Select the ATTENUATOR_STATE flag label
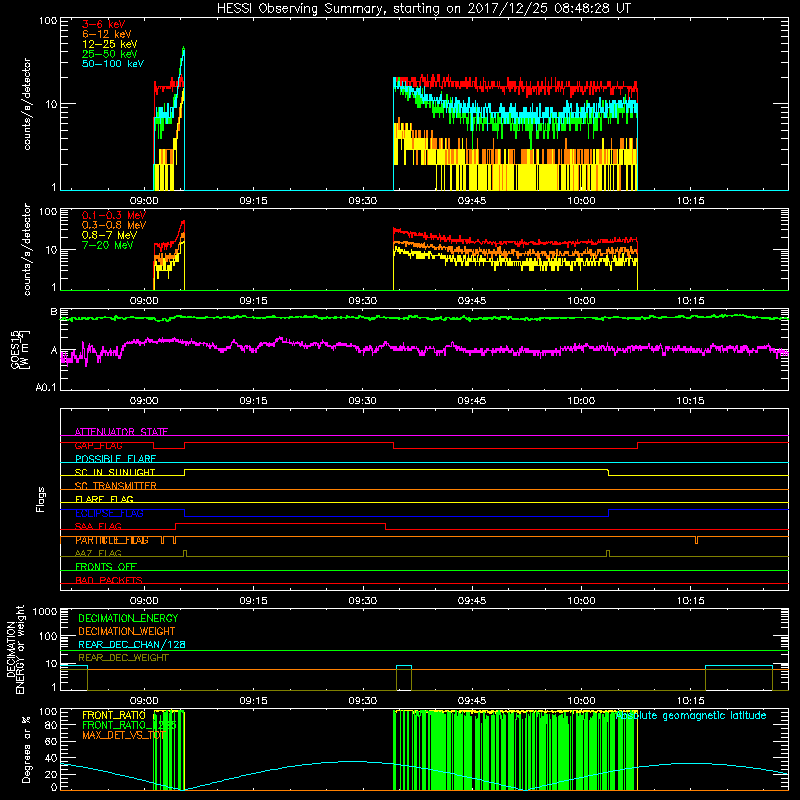Screen dimensions: 800x800 tap(121, 432)
